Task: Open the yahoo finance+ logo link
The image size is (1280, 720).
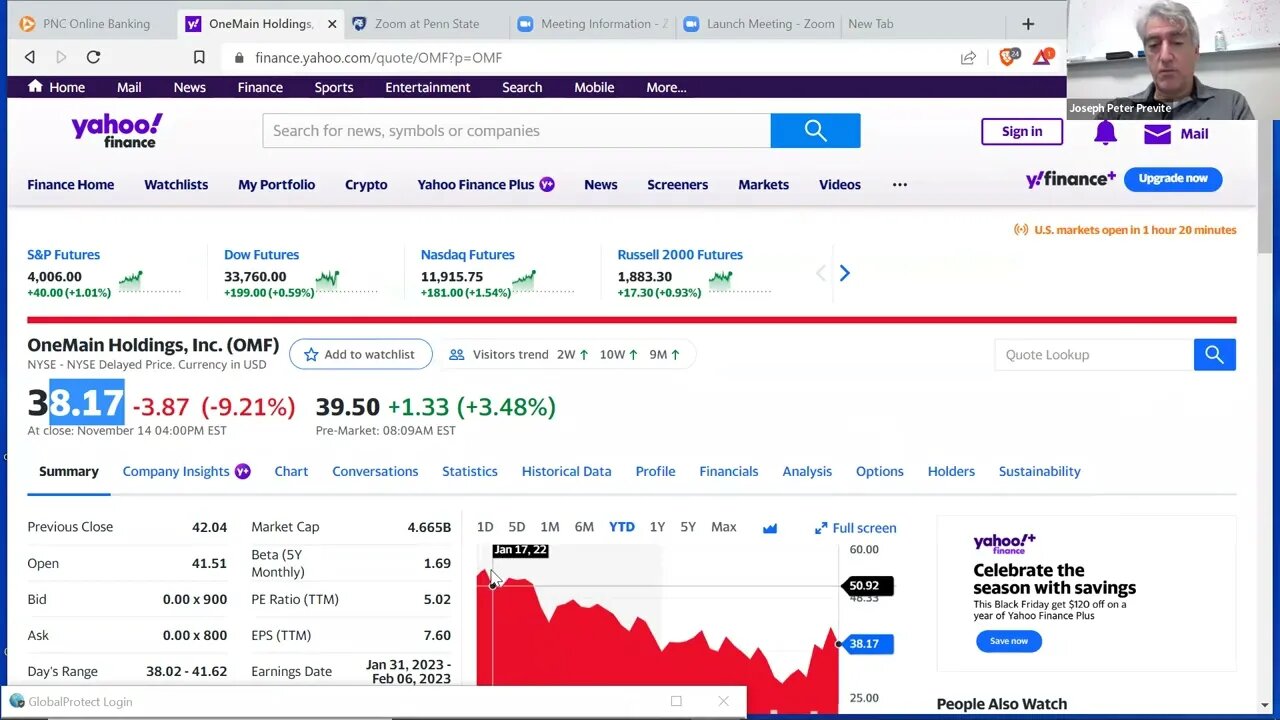Action: [x=1070, y=179]
